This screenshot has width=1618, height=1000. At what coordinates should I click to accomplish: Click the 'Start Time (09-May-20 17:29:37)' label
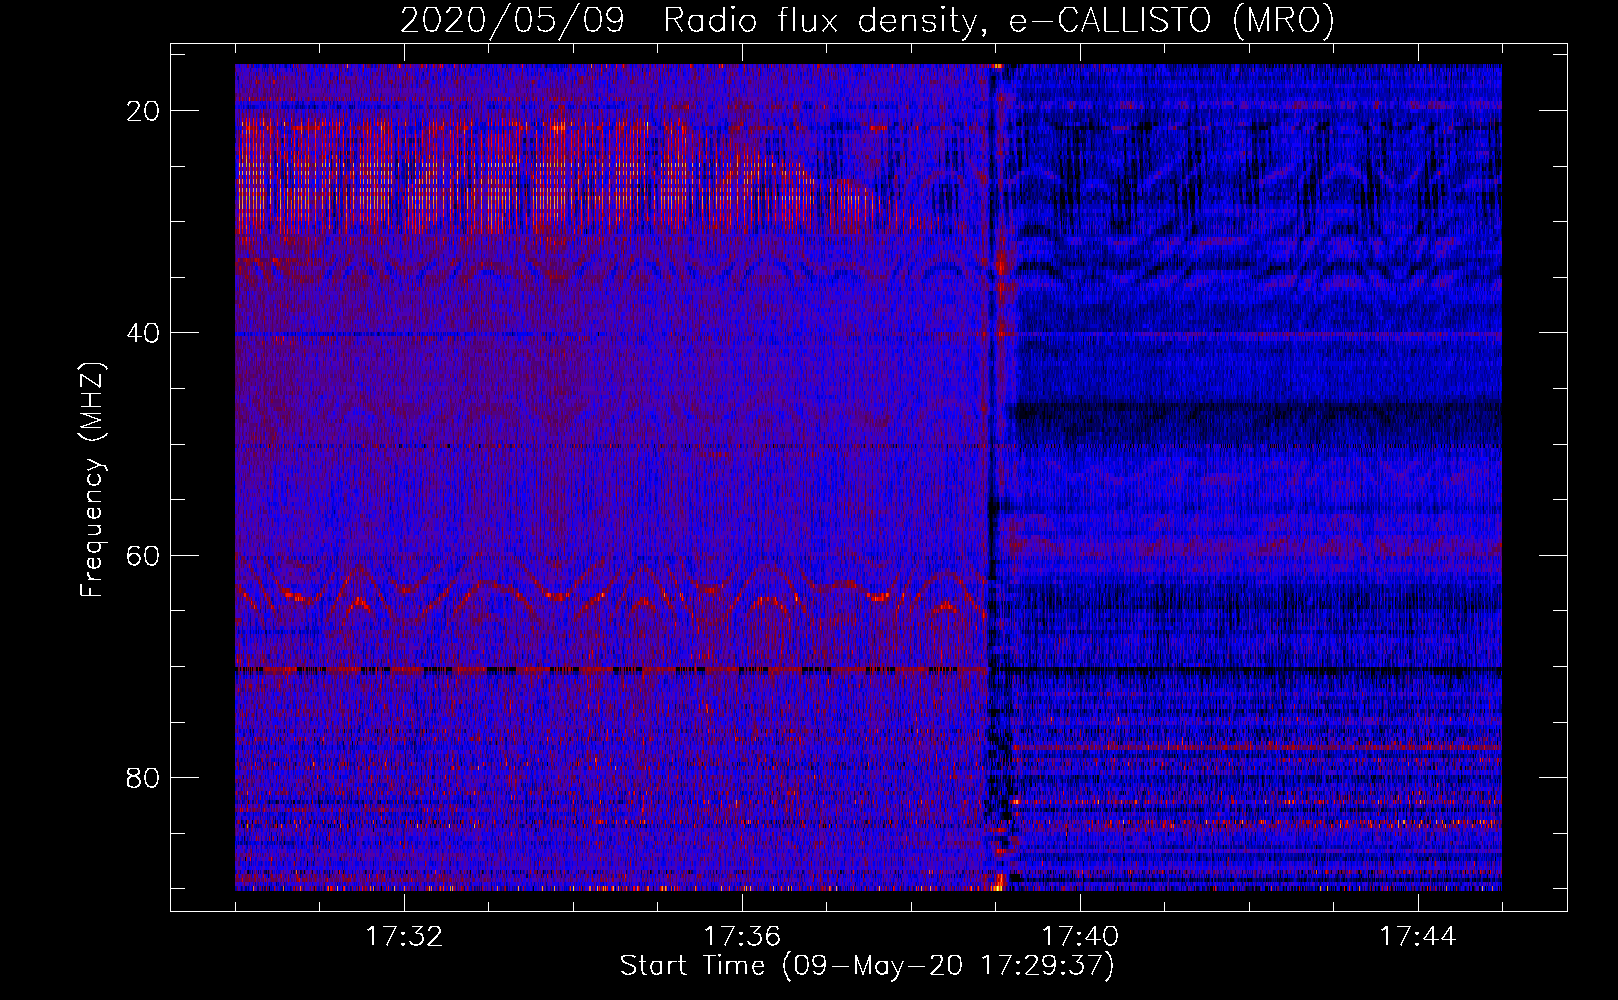point(867,966)
